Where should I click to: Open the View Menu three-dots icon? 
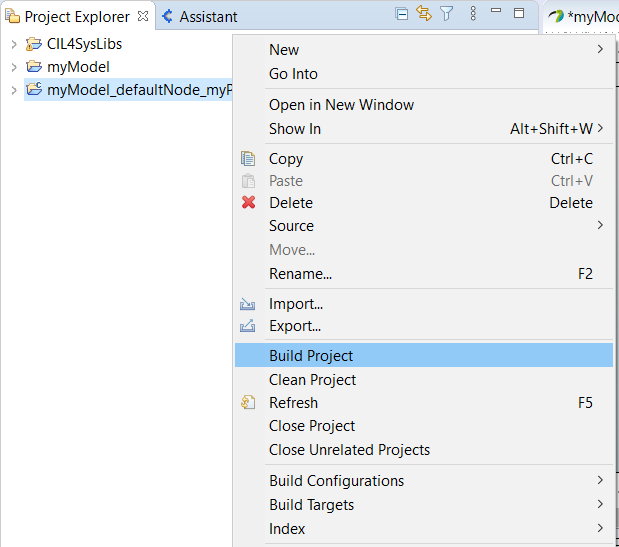click(x=473, y=14)
